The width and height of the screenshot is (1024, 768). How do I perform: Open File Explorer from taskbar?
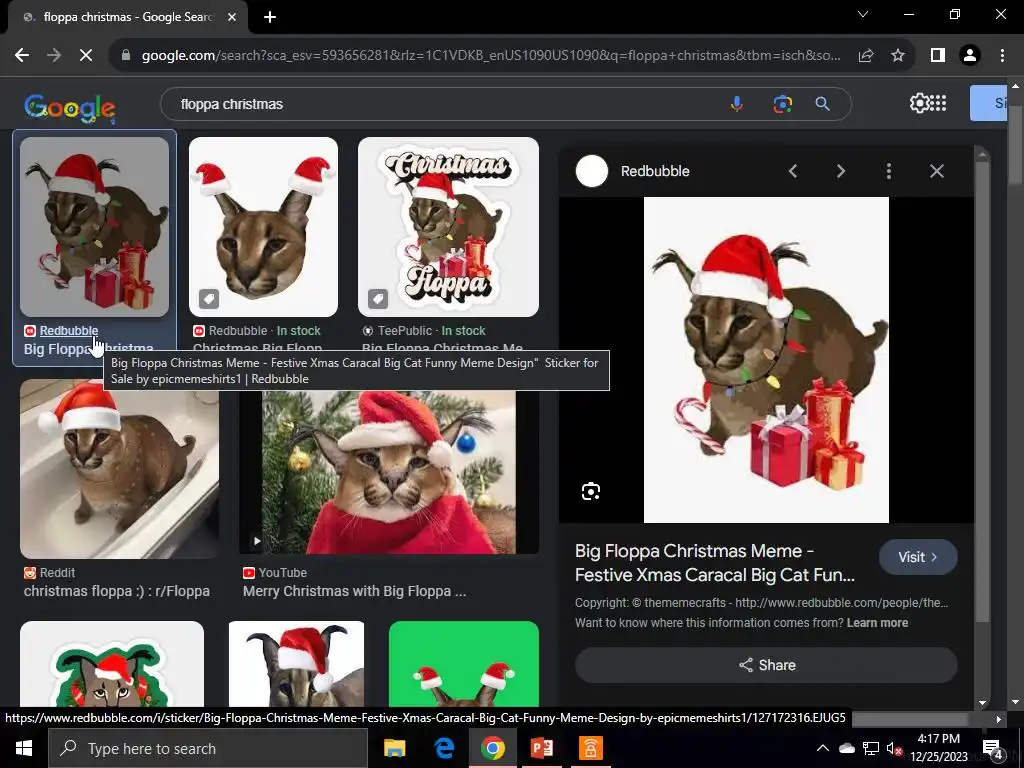click(x=394, y=748)
